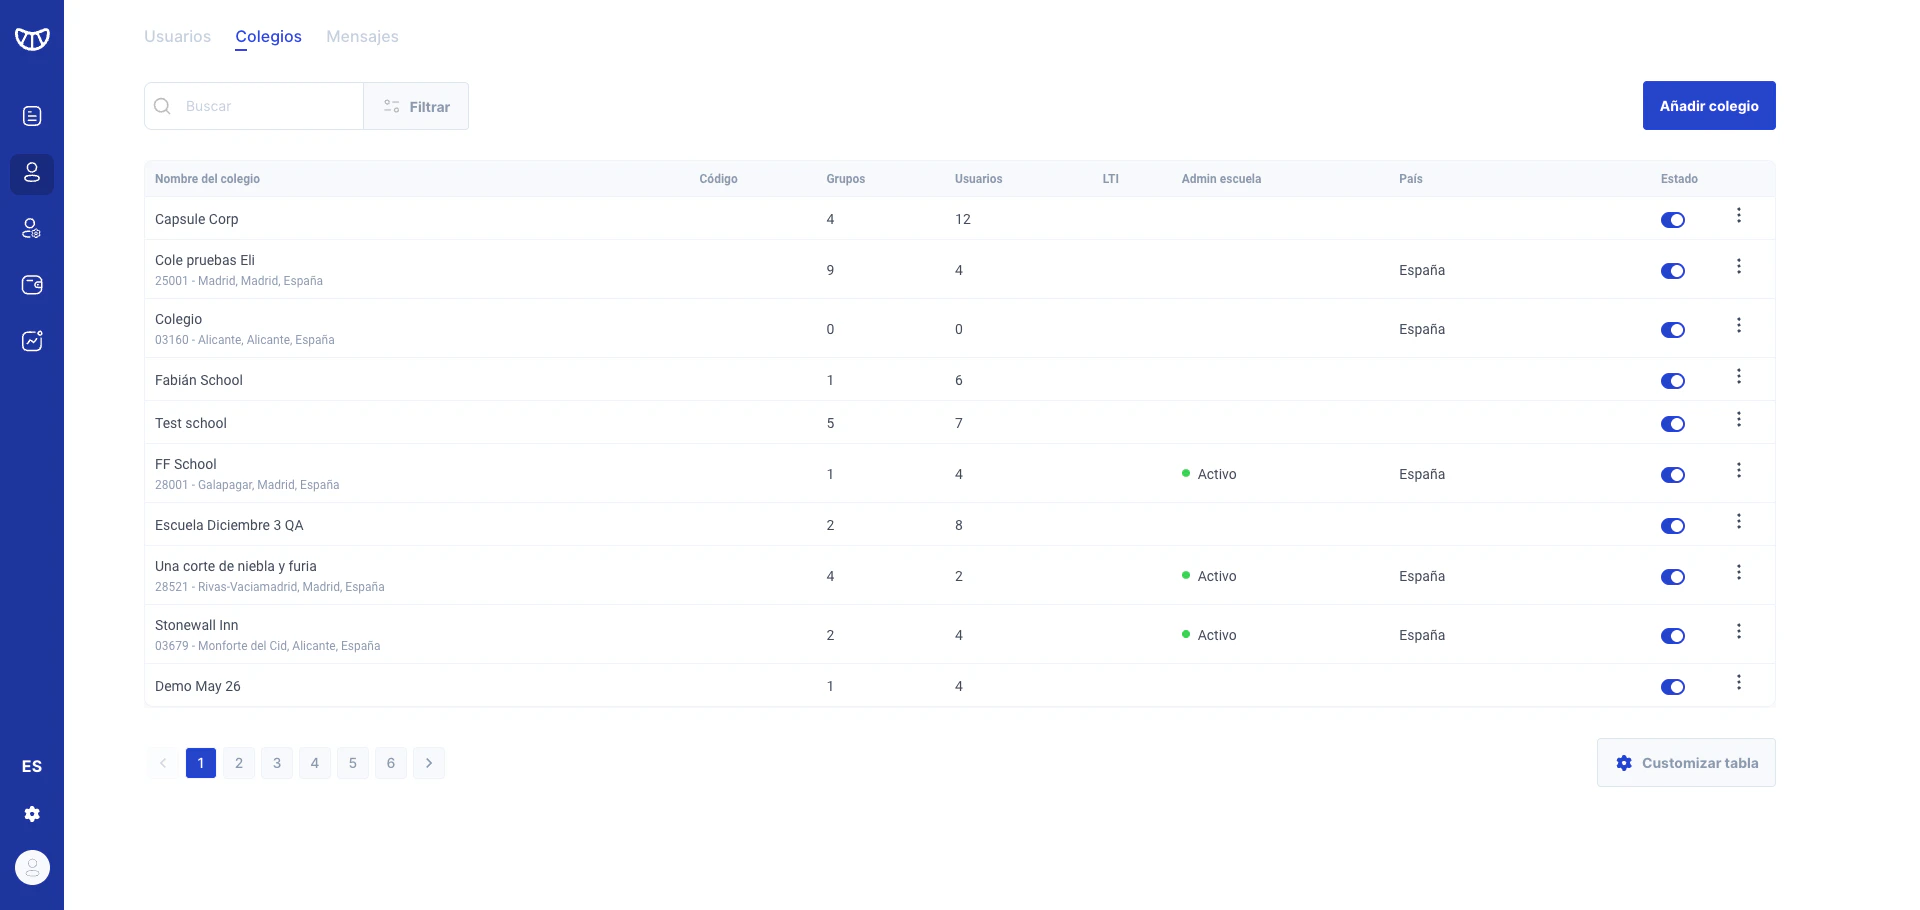
Task: Open the settings gear in sidebar
Action: (x=32, y=814)
